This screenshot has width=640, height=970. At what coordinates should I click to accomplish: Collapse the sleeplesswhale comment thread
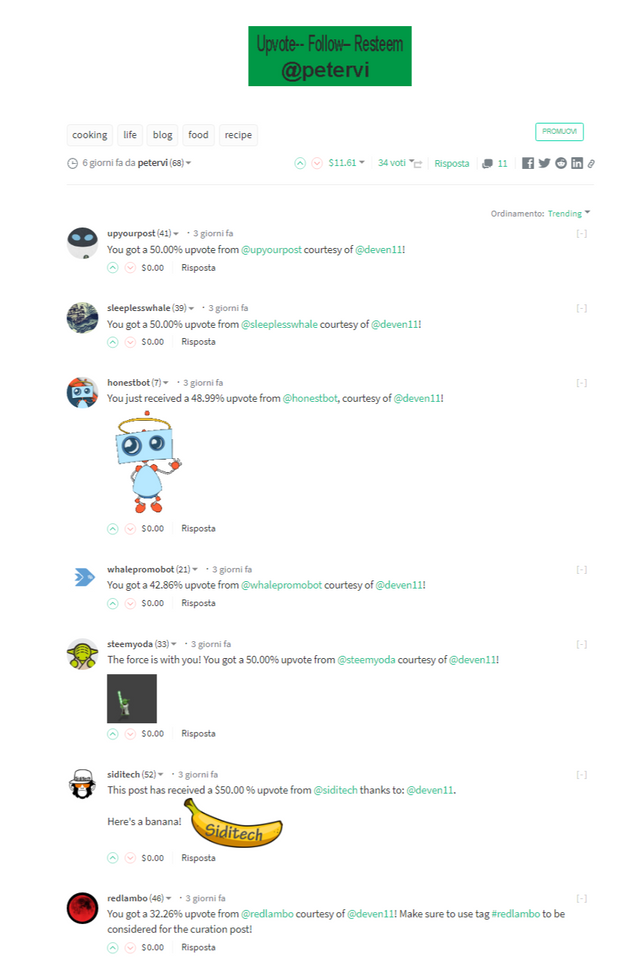[x=581, y=308]
